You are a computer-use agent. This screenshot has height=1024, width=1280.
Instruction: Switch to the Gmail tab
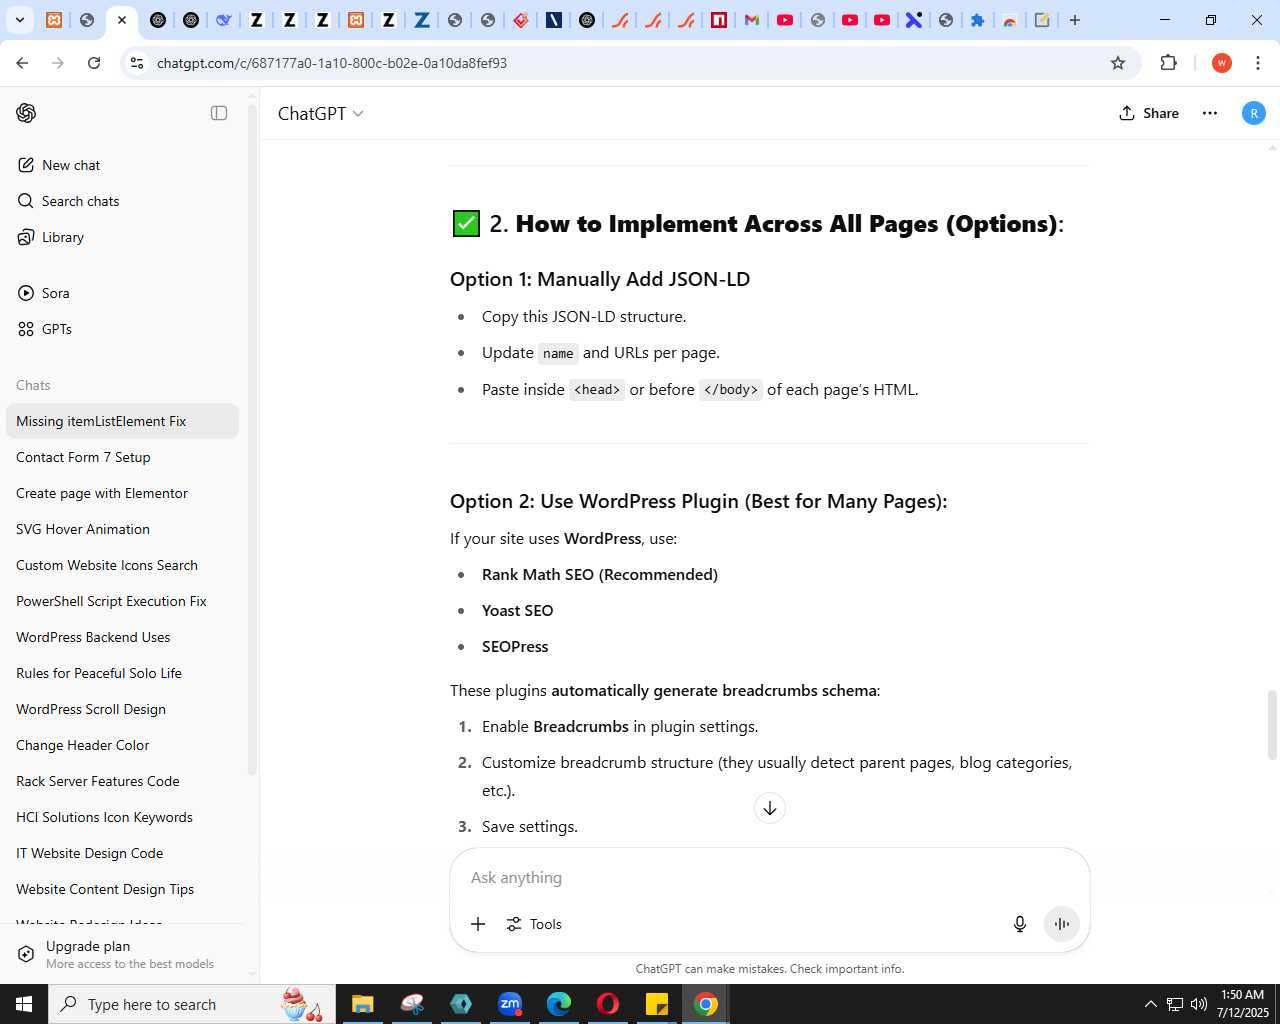coord(752,20)
